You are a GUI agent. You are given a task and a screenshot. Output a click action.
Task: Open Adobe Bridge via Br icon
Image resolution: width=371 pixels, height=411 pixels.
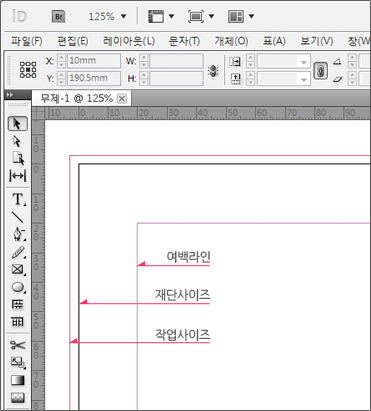click(x=59, y=16)
